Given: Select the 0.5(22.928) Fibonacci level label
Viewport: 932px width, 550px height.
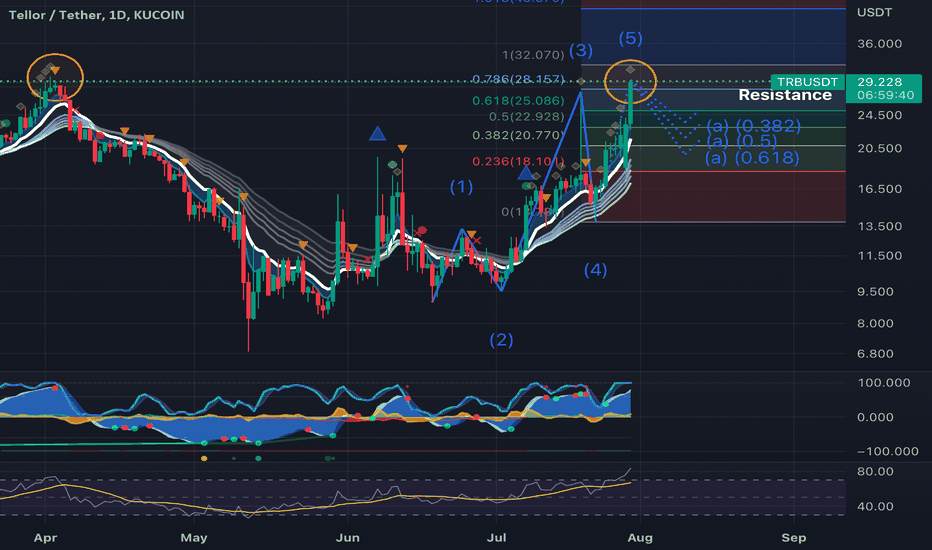Looking at the screenshot, I should (526, 117).
